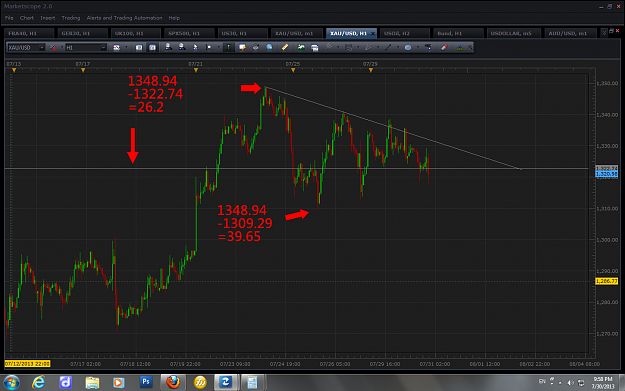Open the Help menu
The width and height of the screenshot is (625, 391).
(x=174, y=18)
